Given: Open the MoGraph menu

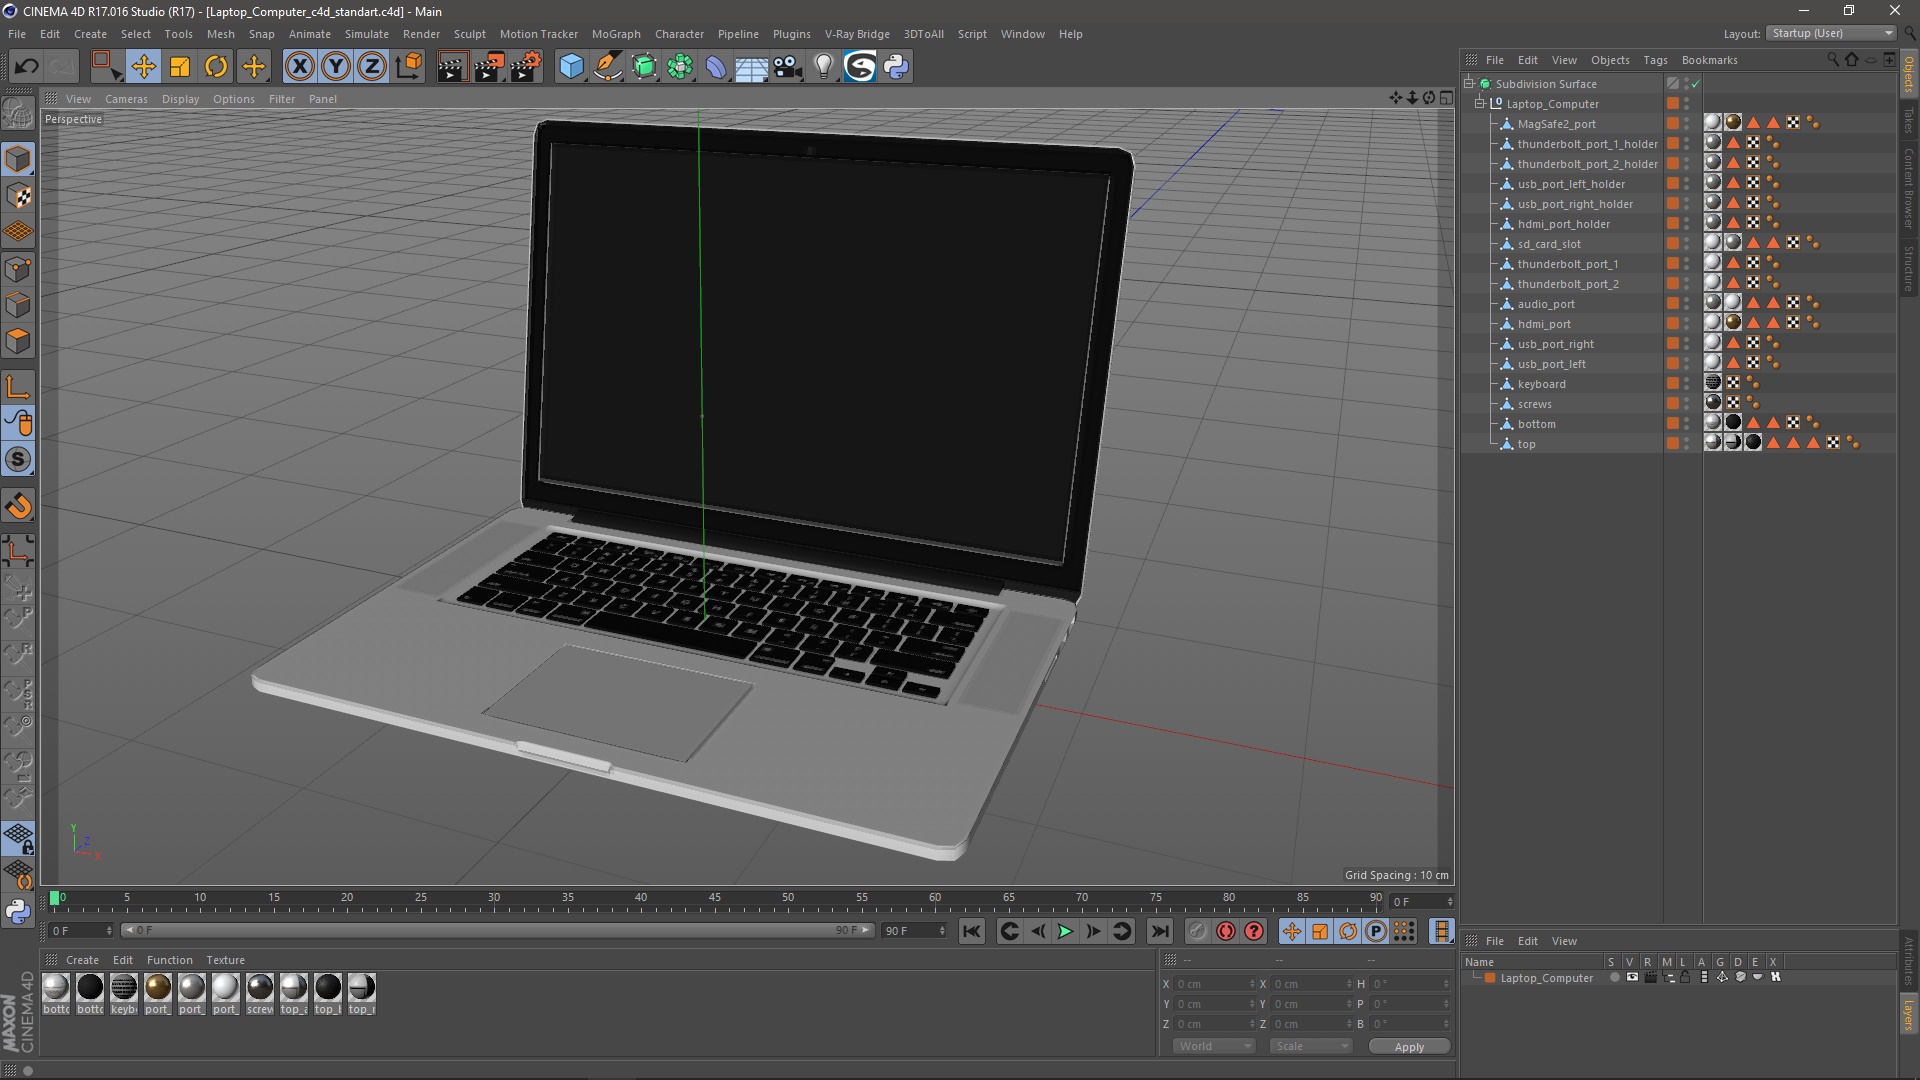Looking at the screenshot, I should [615, 34].
